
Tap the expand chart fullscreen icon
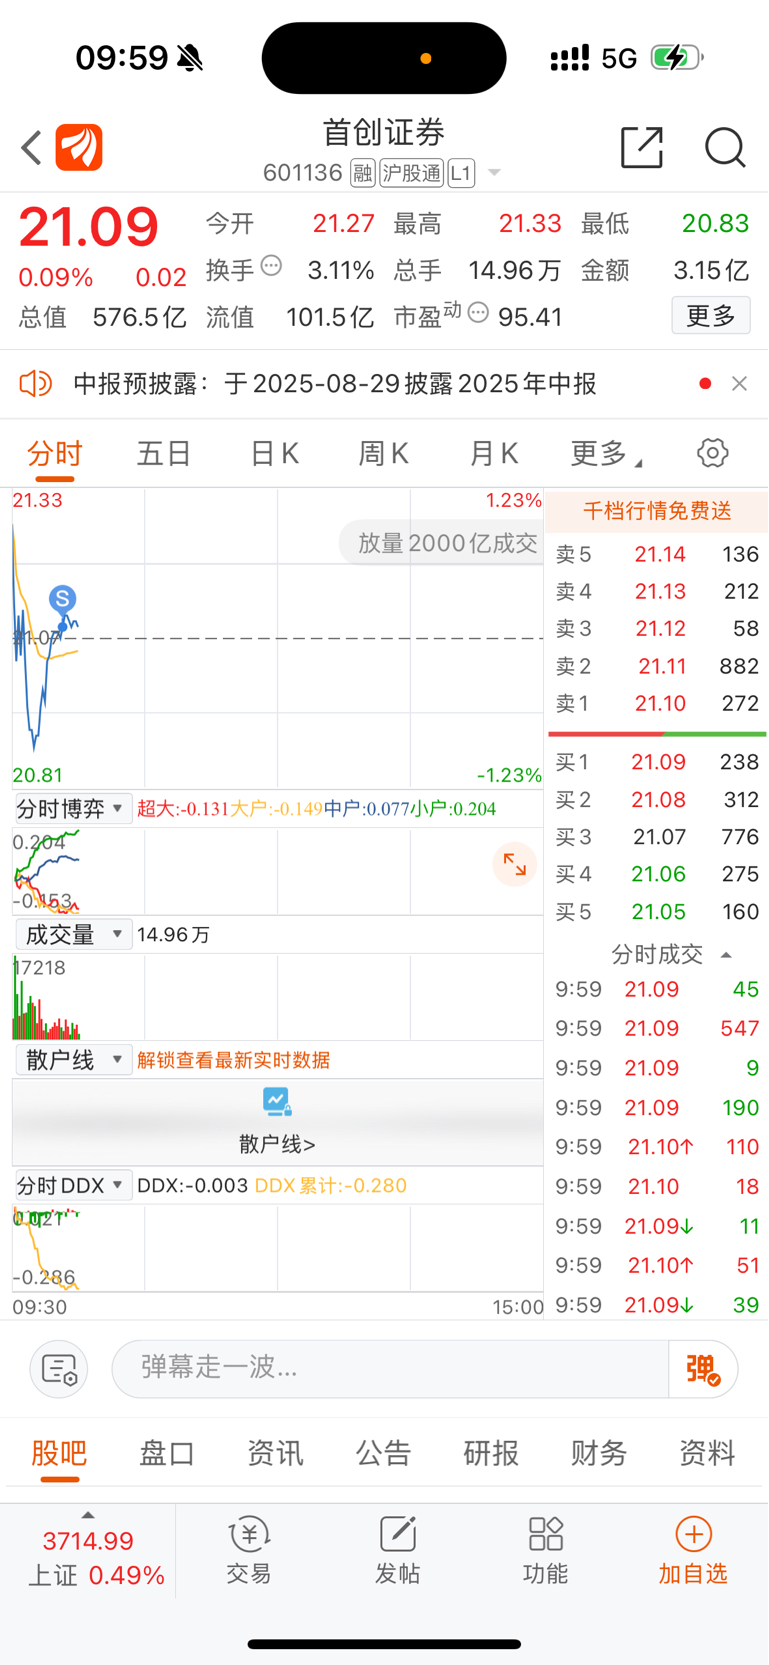(515, 865)
